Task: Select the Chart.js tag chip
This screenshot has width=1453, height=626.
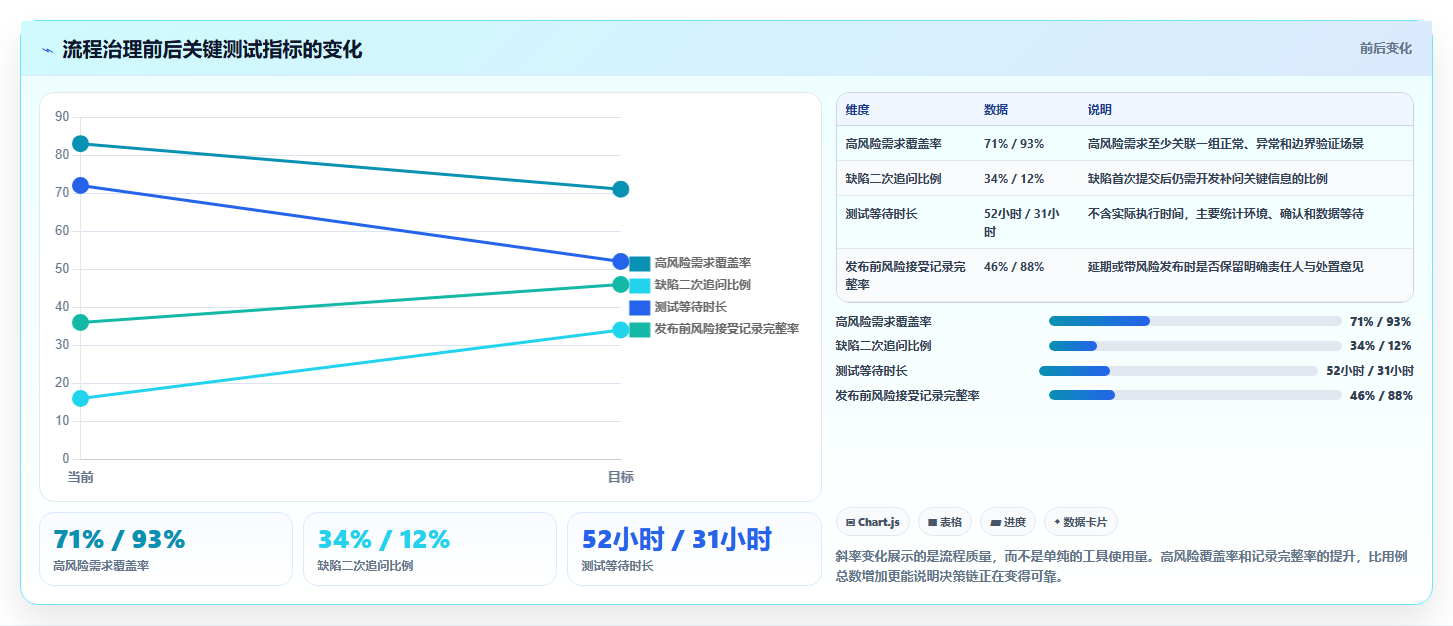Action: 873,522
